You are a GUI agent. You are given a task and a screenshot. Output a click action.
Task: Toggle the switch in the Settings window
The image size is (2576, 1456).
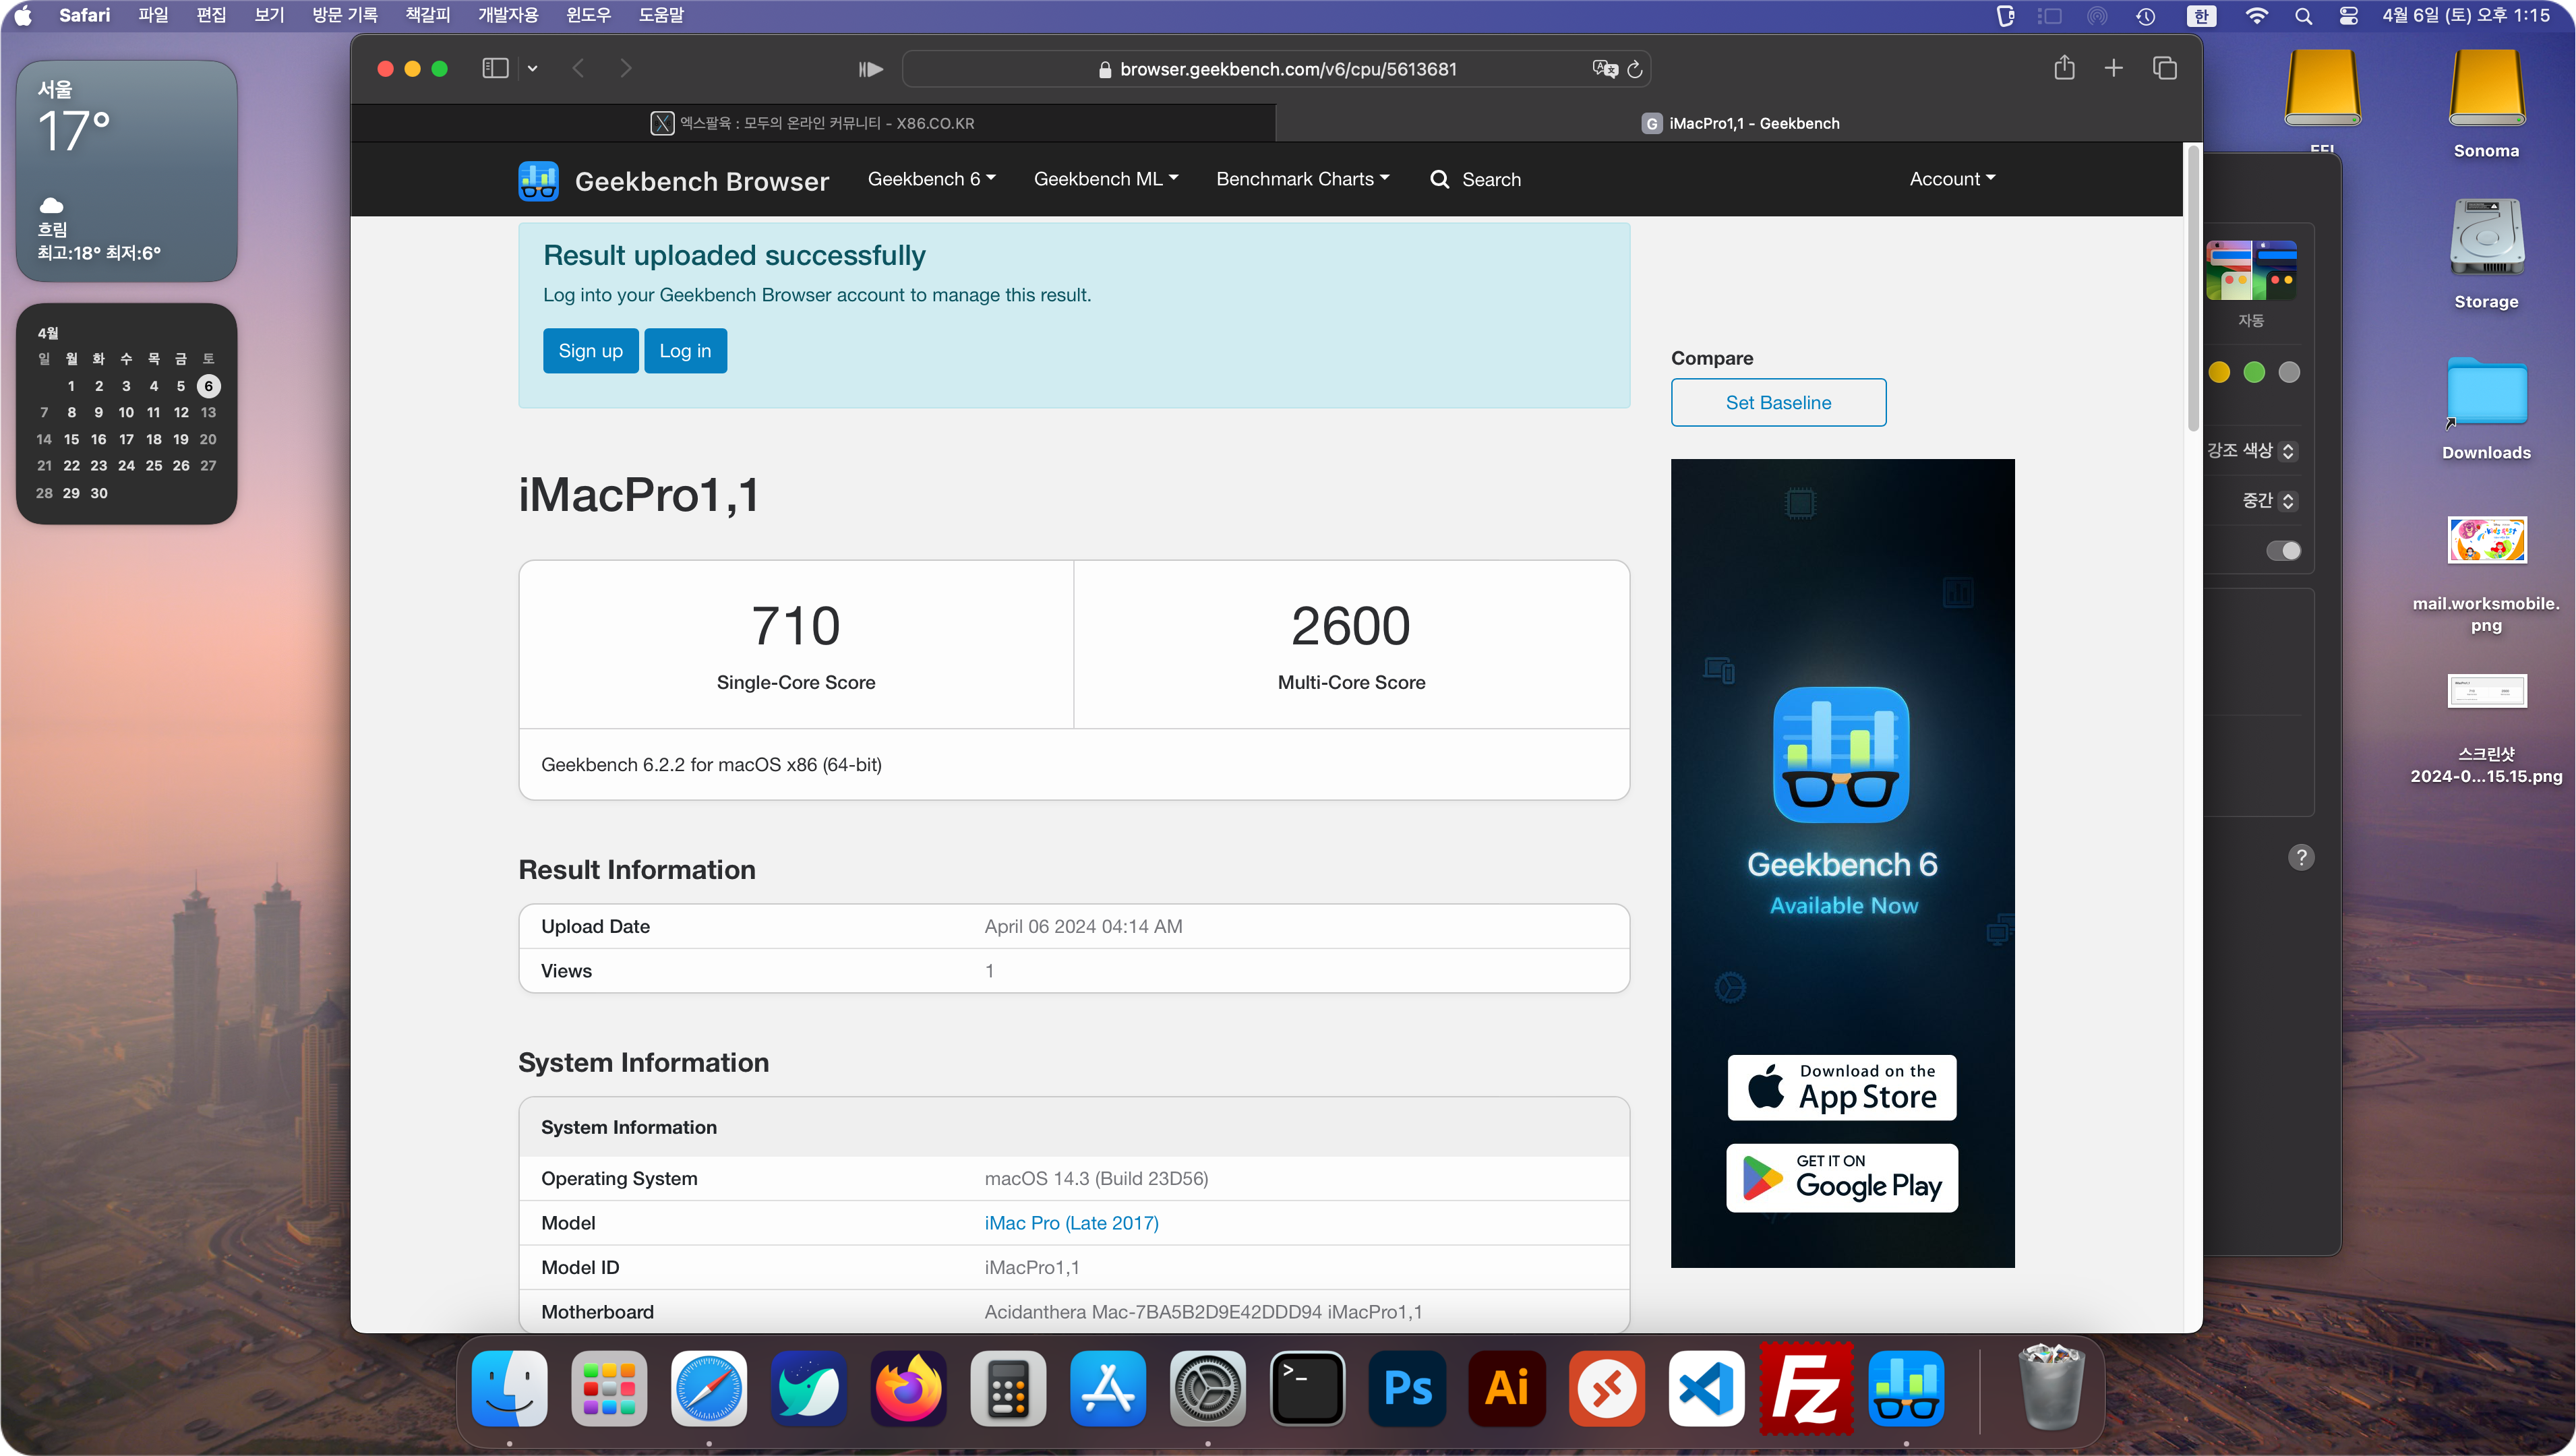[2283, 551]
